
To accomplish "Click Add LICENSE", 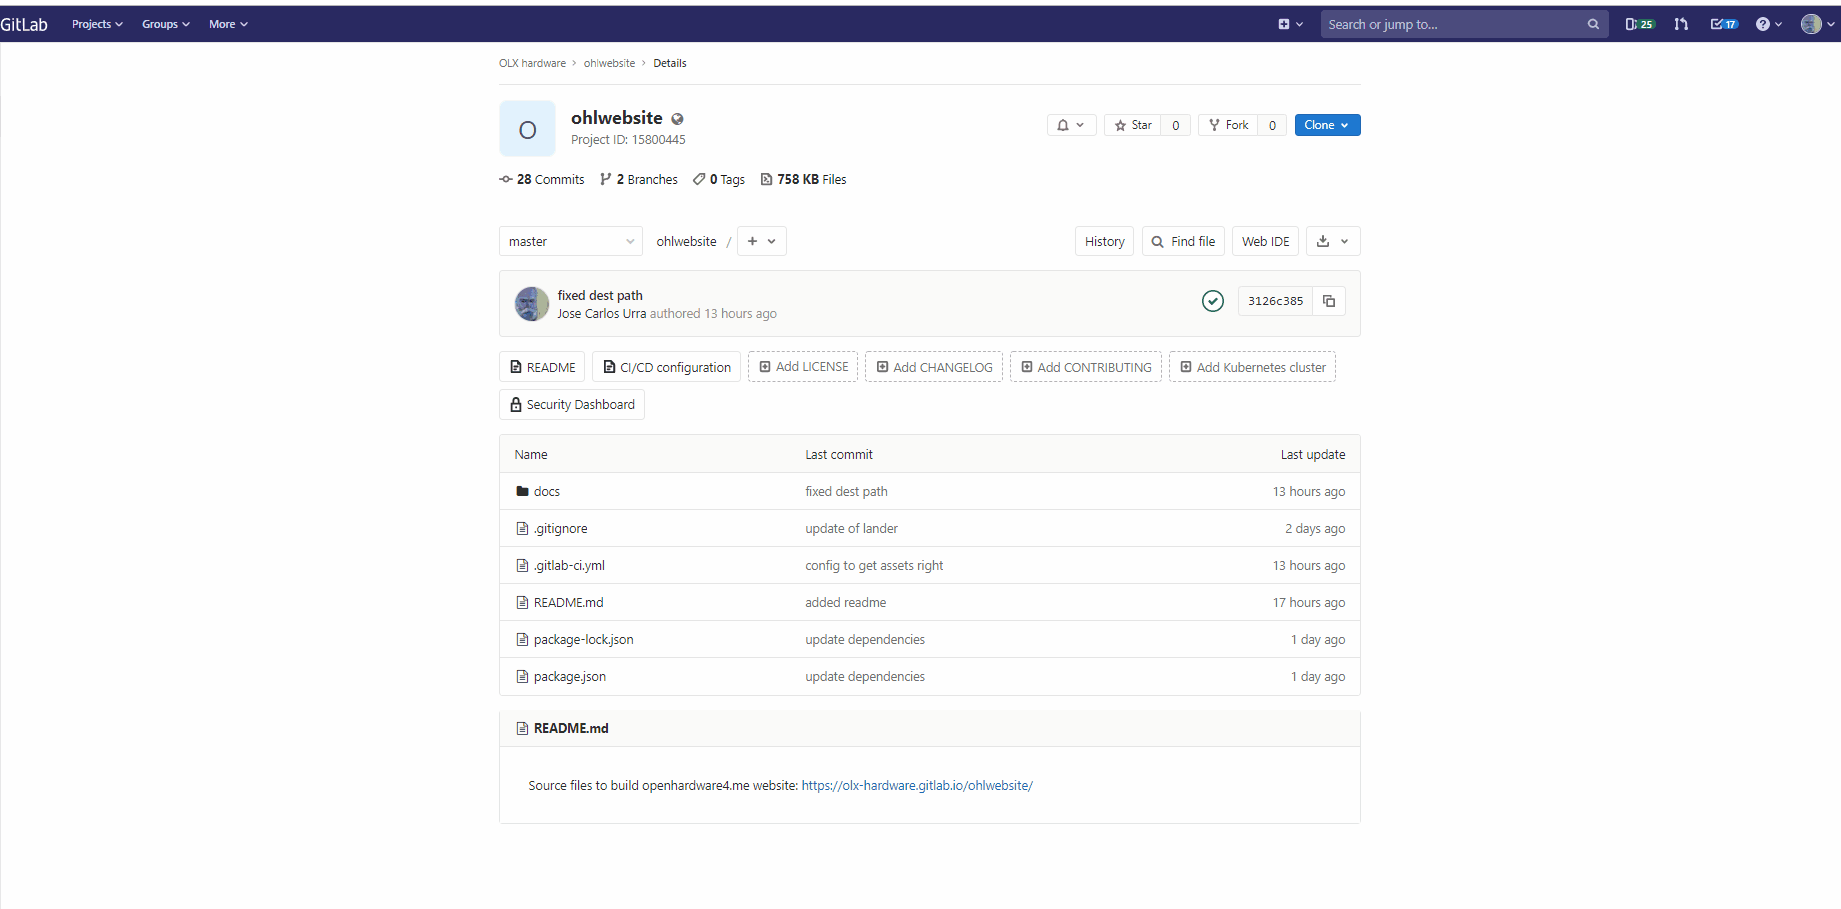I will click(803, 367).
